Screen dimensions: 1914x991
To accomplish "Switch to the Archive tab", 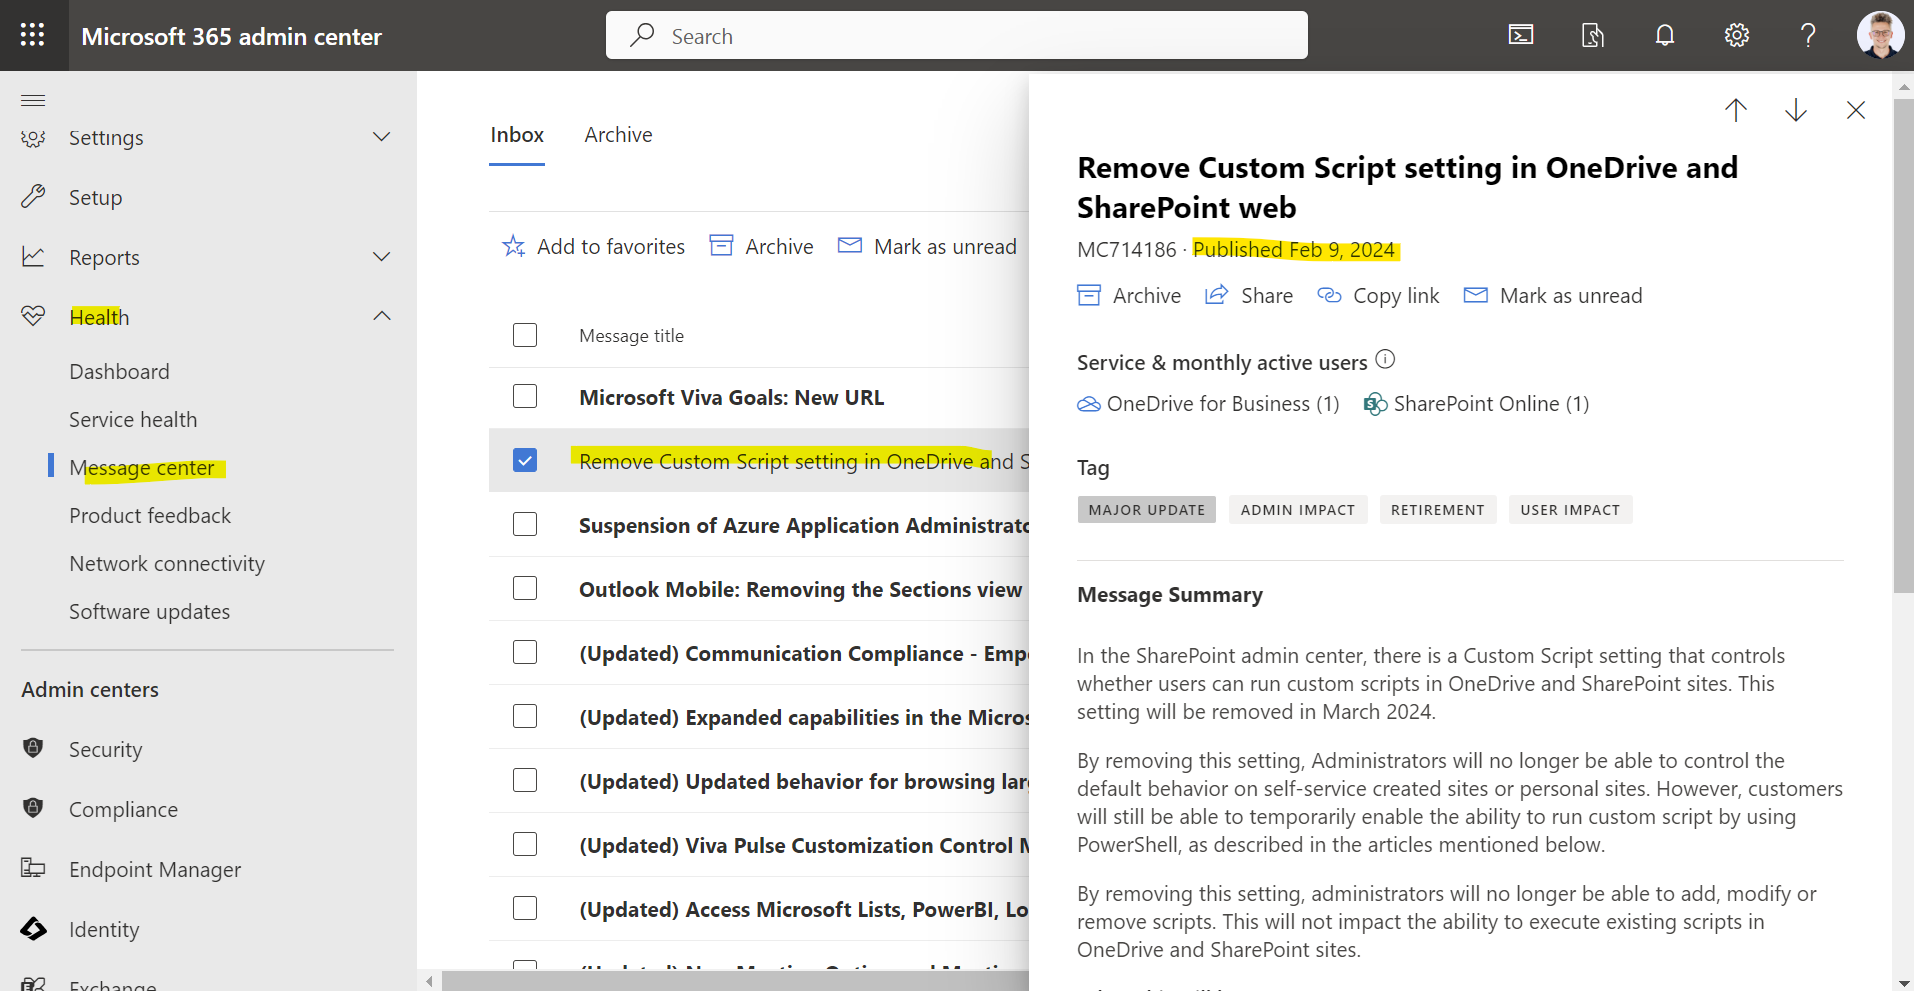I will pyautogui.click(x=618, y=135).
